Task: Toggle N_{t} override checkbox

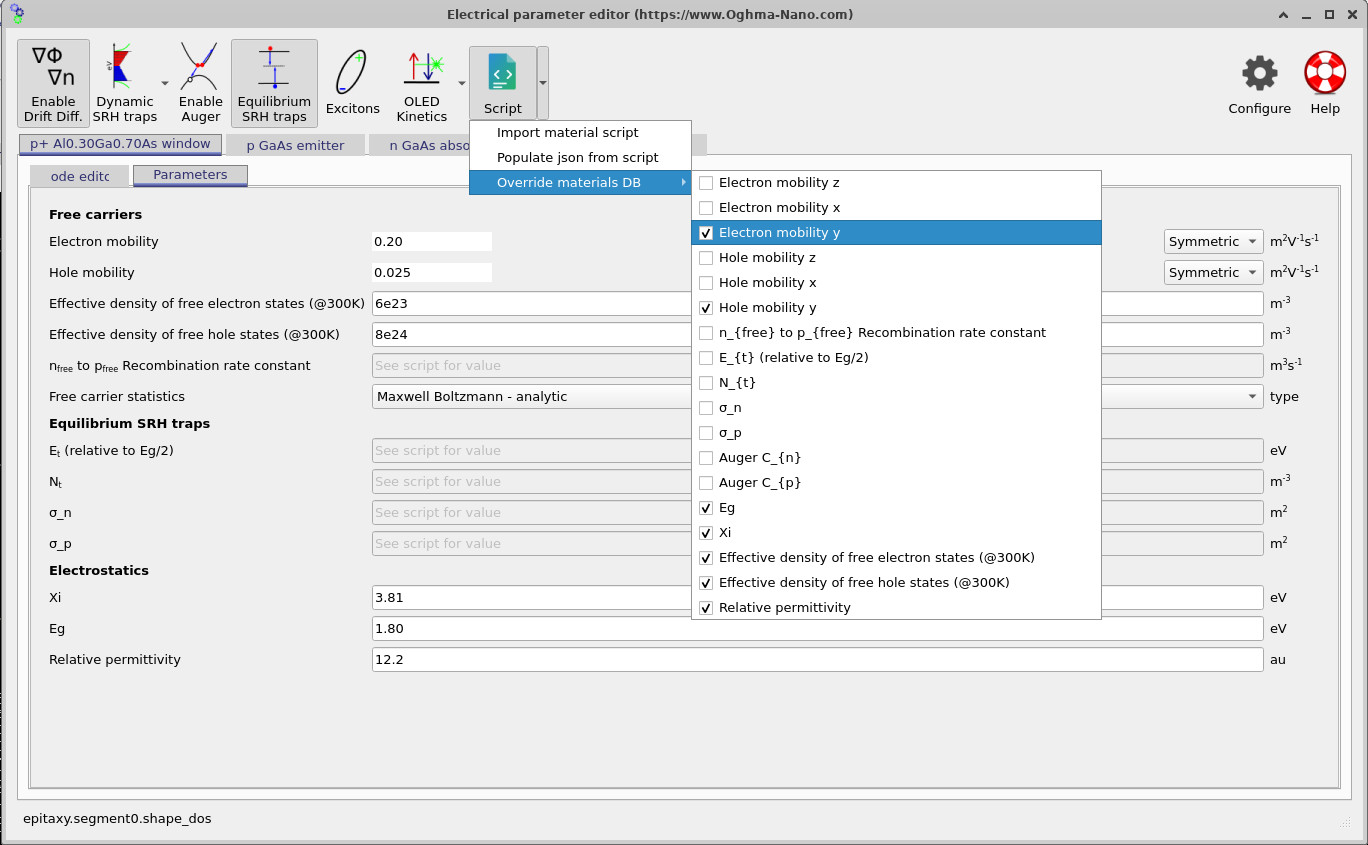Action: tap(706, 383)
